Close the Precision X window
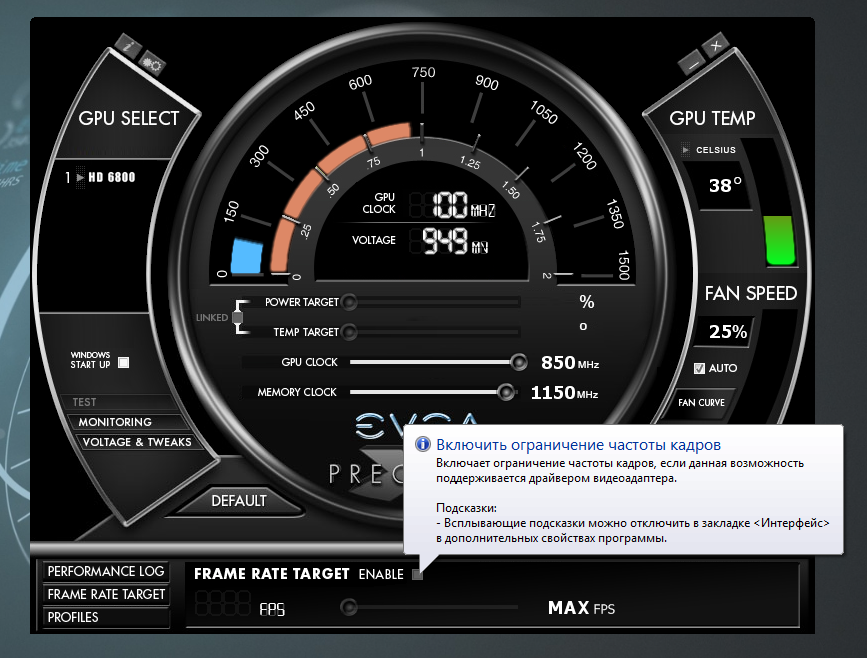 point(716,45)
